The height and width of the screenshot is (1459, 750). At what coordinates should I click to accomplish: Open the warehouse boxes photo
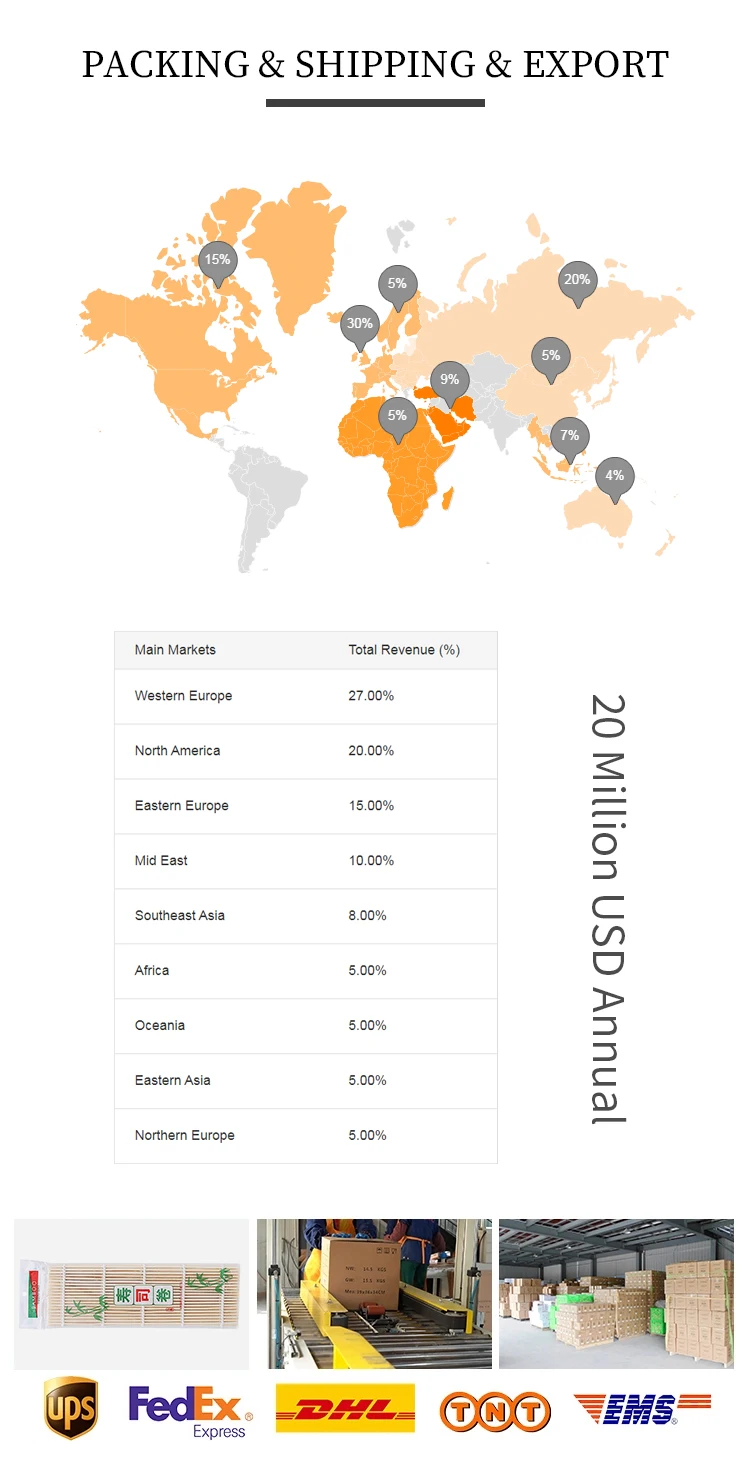pos(616,1293)
